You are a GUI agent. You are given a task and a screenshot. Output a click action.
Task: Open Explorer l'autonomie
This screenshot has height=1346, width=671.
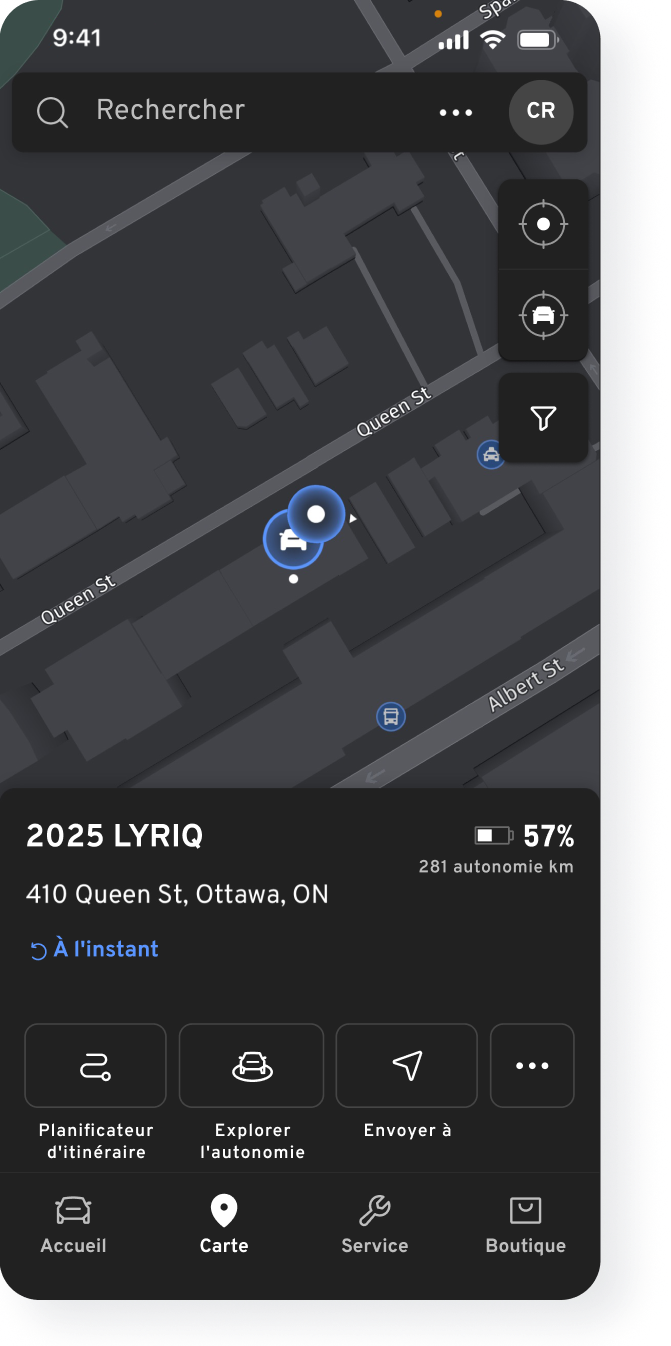[251, 1065]
